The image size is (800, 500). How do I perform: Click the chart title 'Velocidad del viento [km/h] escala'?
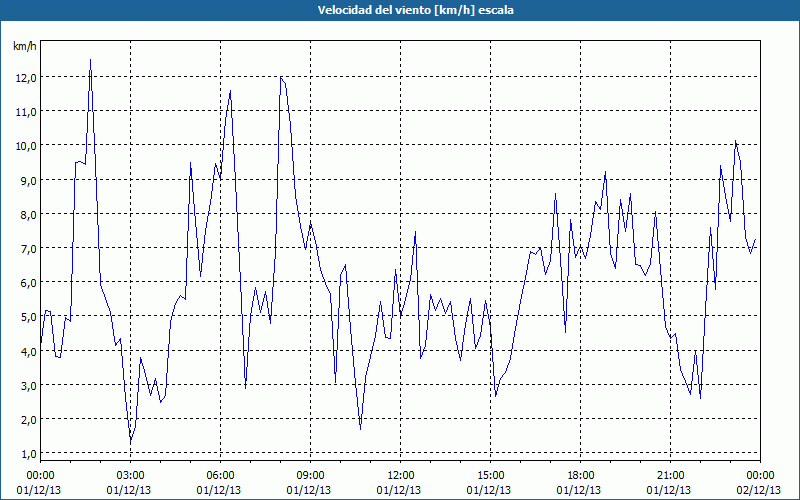(x=415, y=10)
